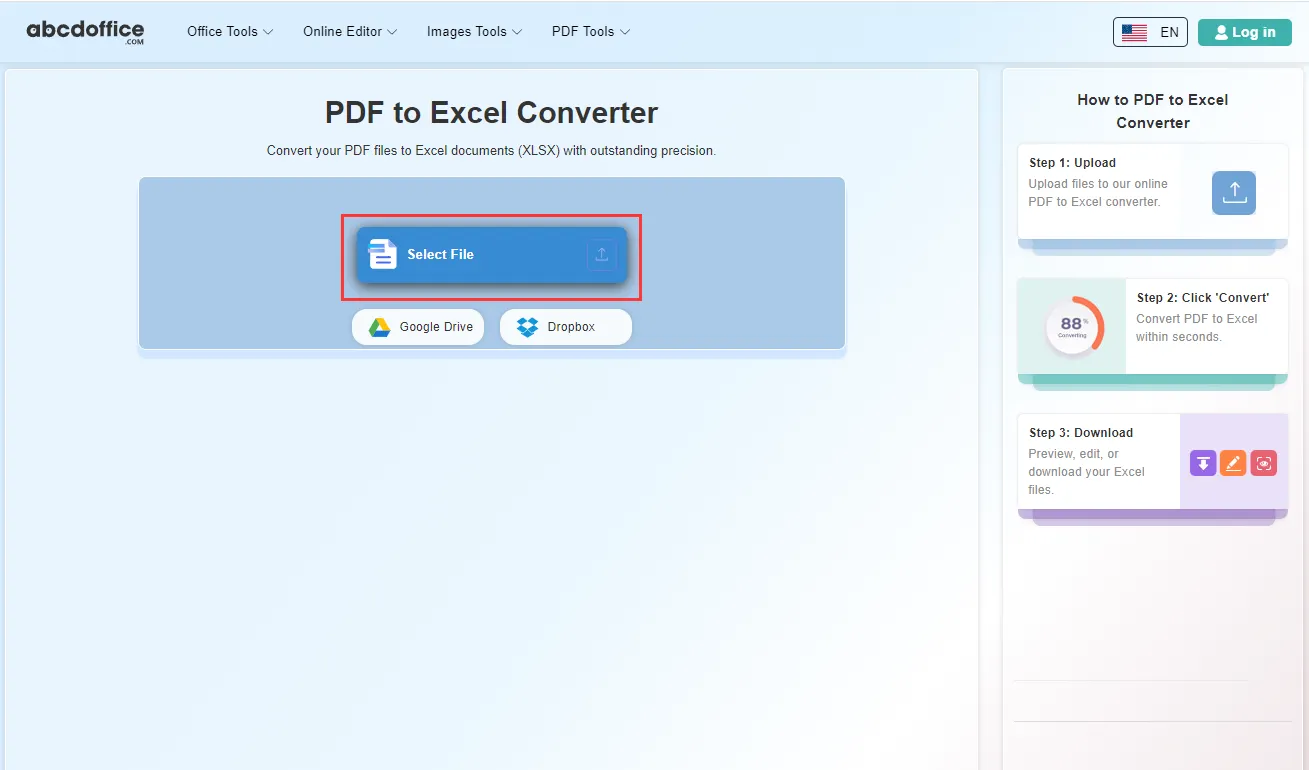Click the upload arrow icon in Select File button
The height and width of the screenshot is (770, 1309).
coord(601,254)
